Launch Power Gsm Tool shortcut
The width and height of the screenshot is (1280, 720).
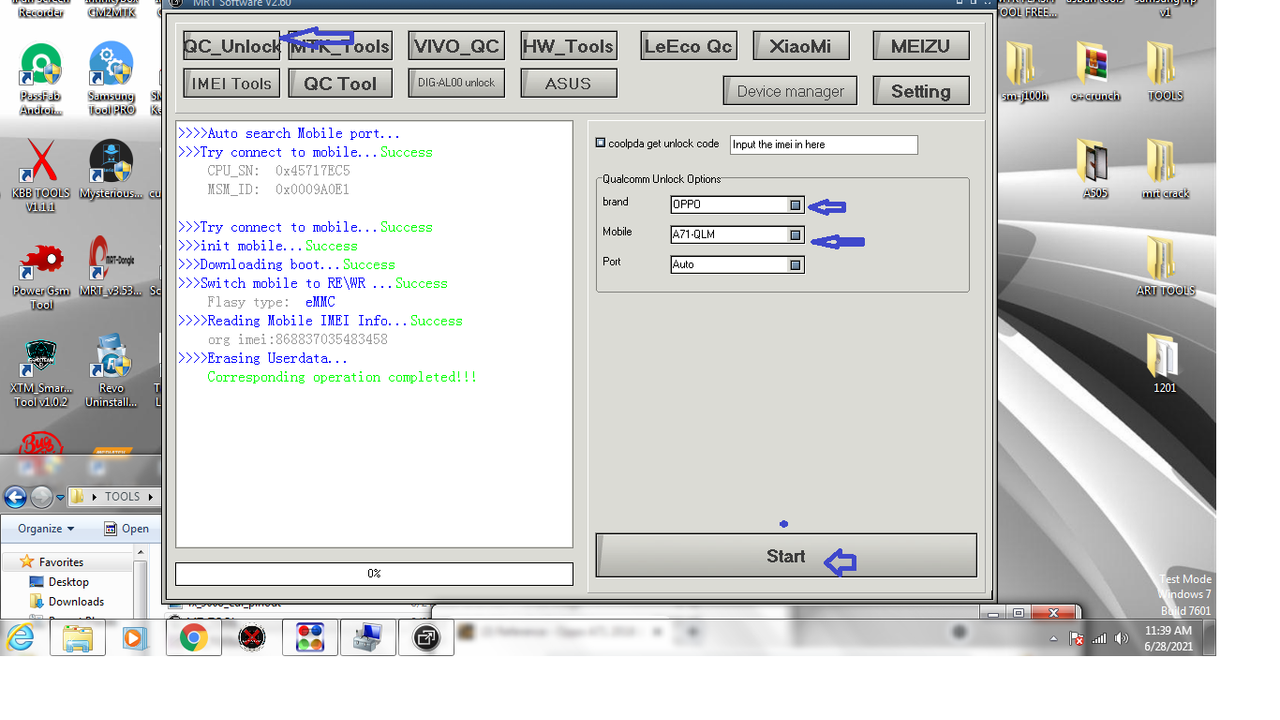(40, 273)
